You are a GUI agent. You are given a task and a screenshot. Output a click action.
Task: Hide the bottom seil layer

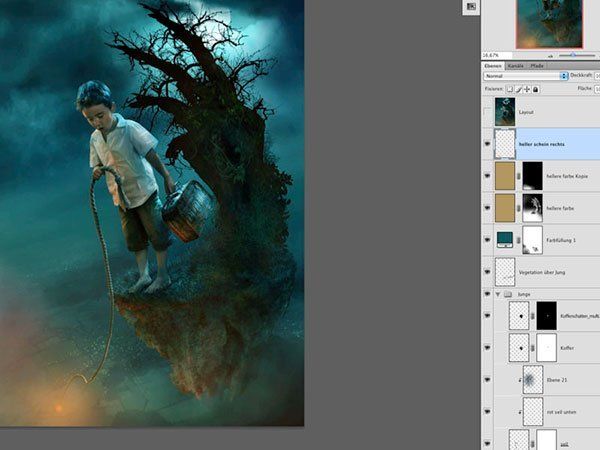487,444
